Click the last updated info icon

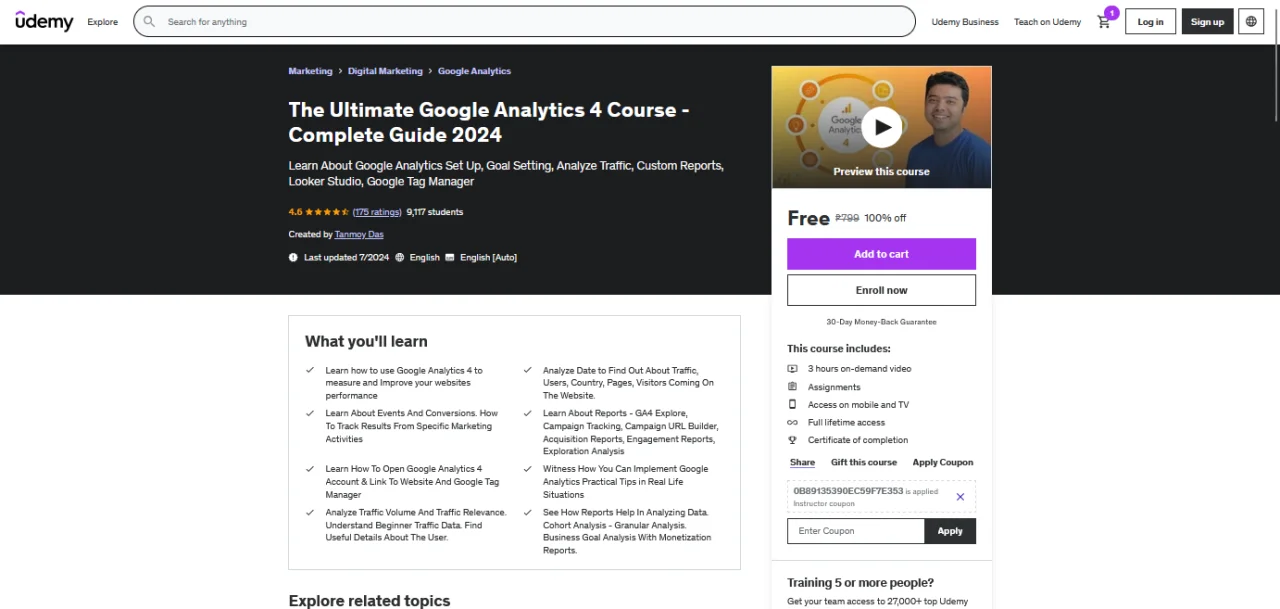coord(293,257)
